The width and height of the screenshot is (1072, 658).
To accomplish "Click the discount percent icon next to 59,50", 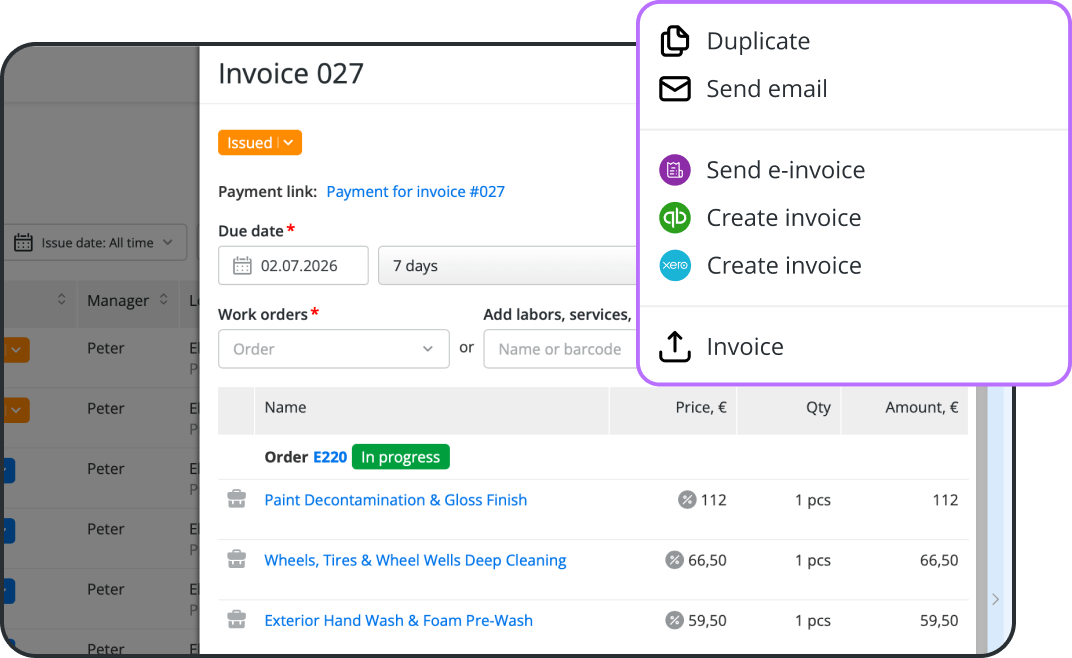I will coord(674,620).
